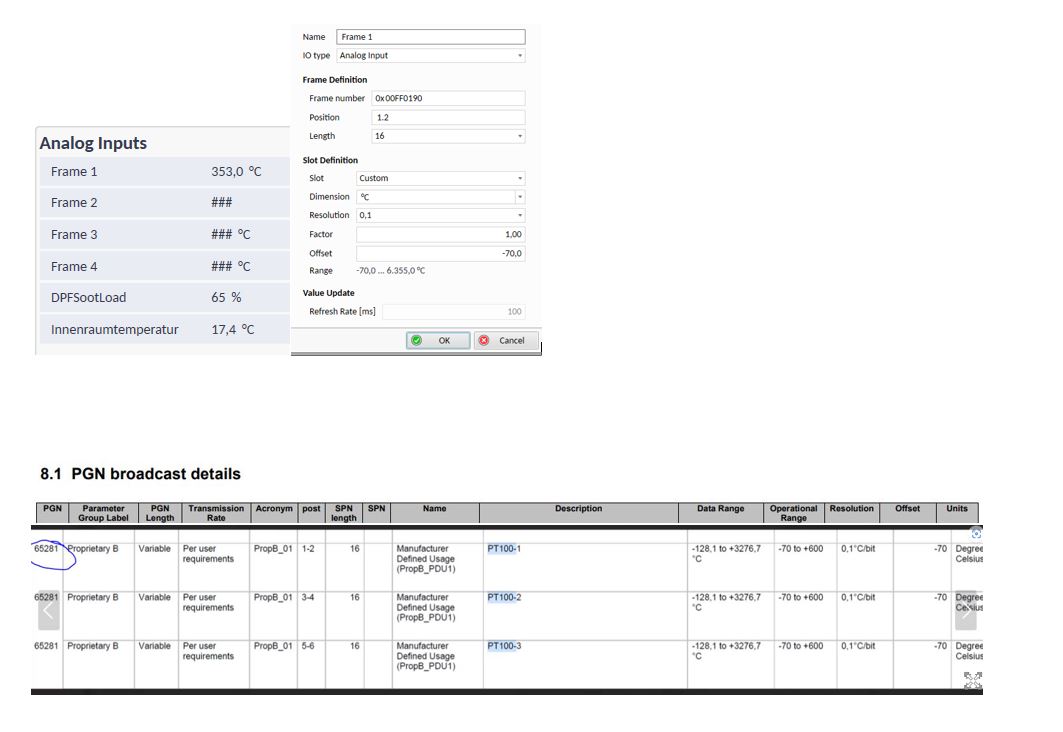Click the Range text -70,0 ... 6.355,0 °C
This screenshot has height=732, width=1063.
[390, 270]
